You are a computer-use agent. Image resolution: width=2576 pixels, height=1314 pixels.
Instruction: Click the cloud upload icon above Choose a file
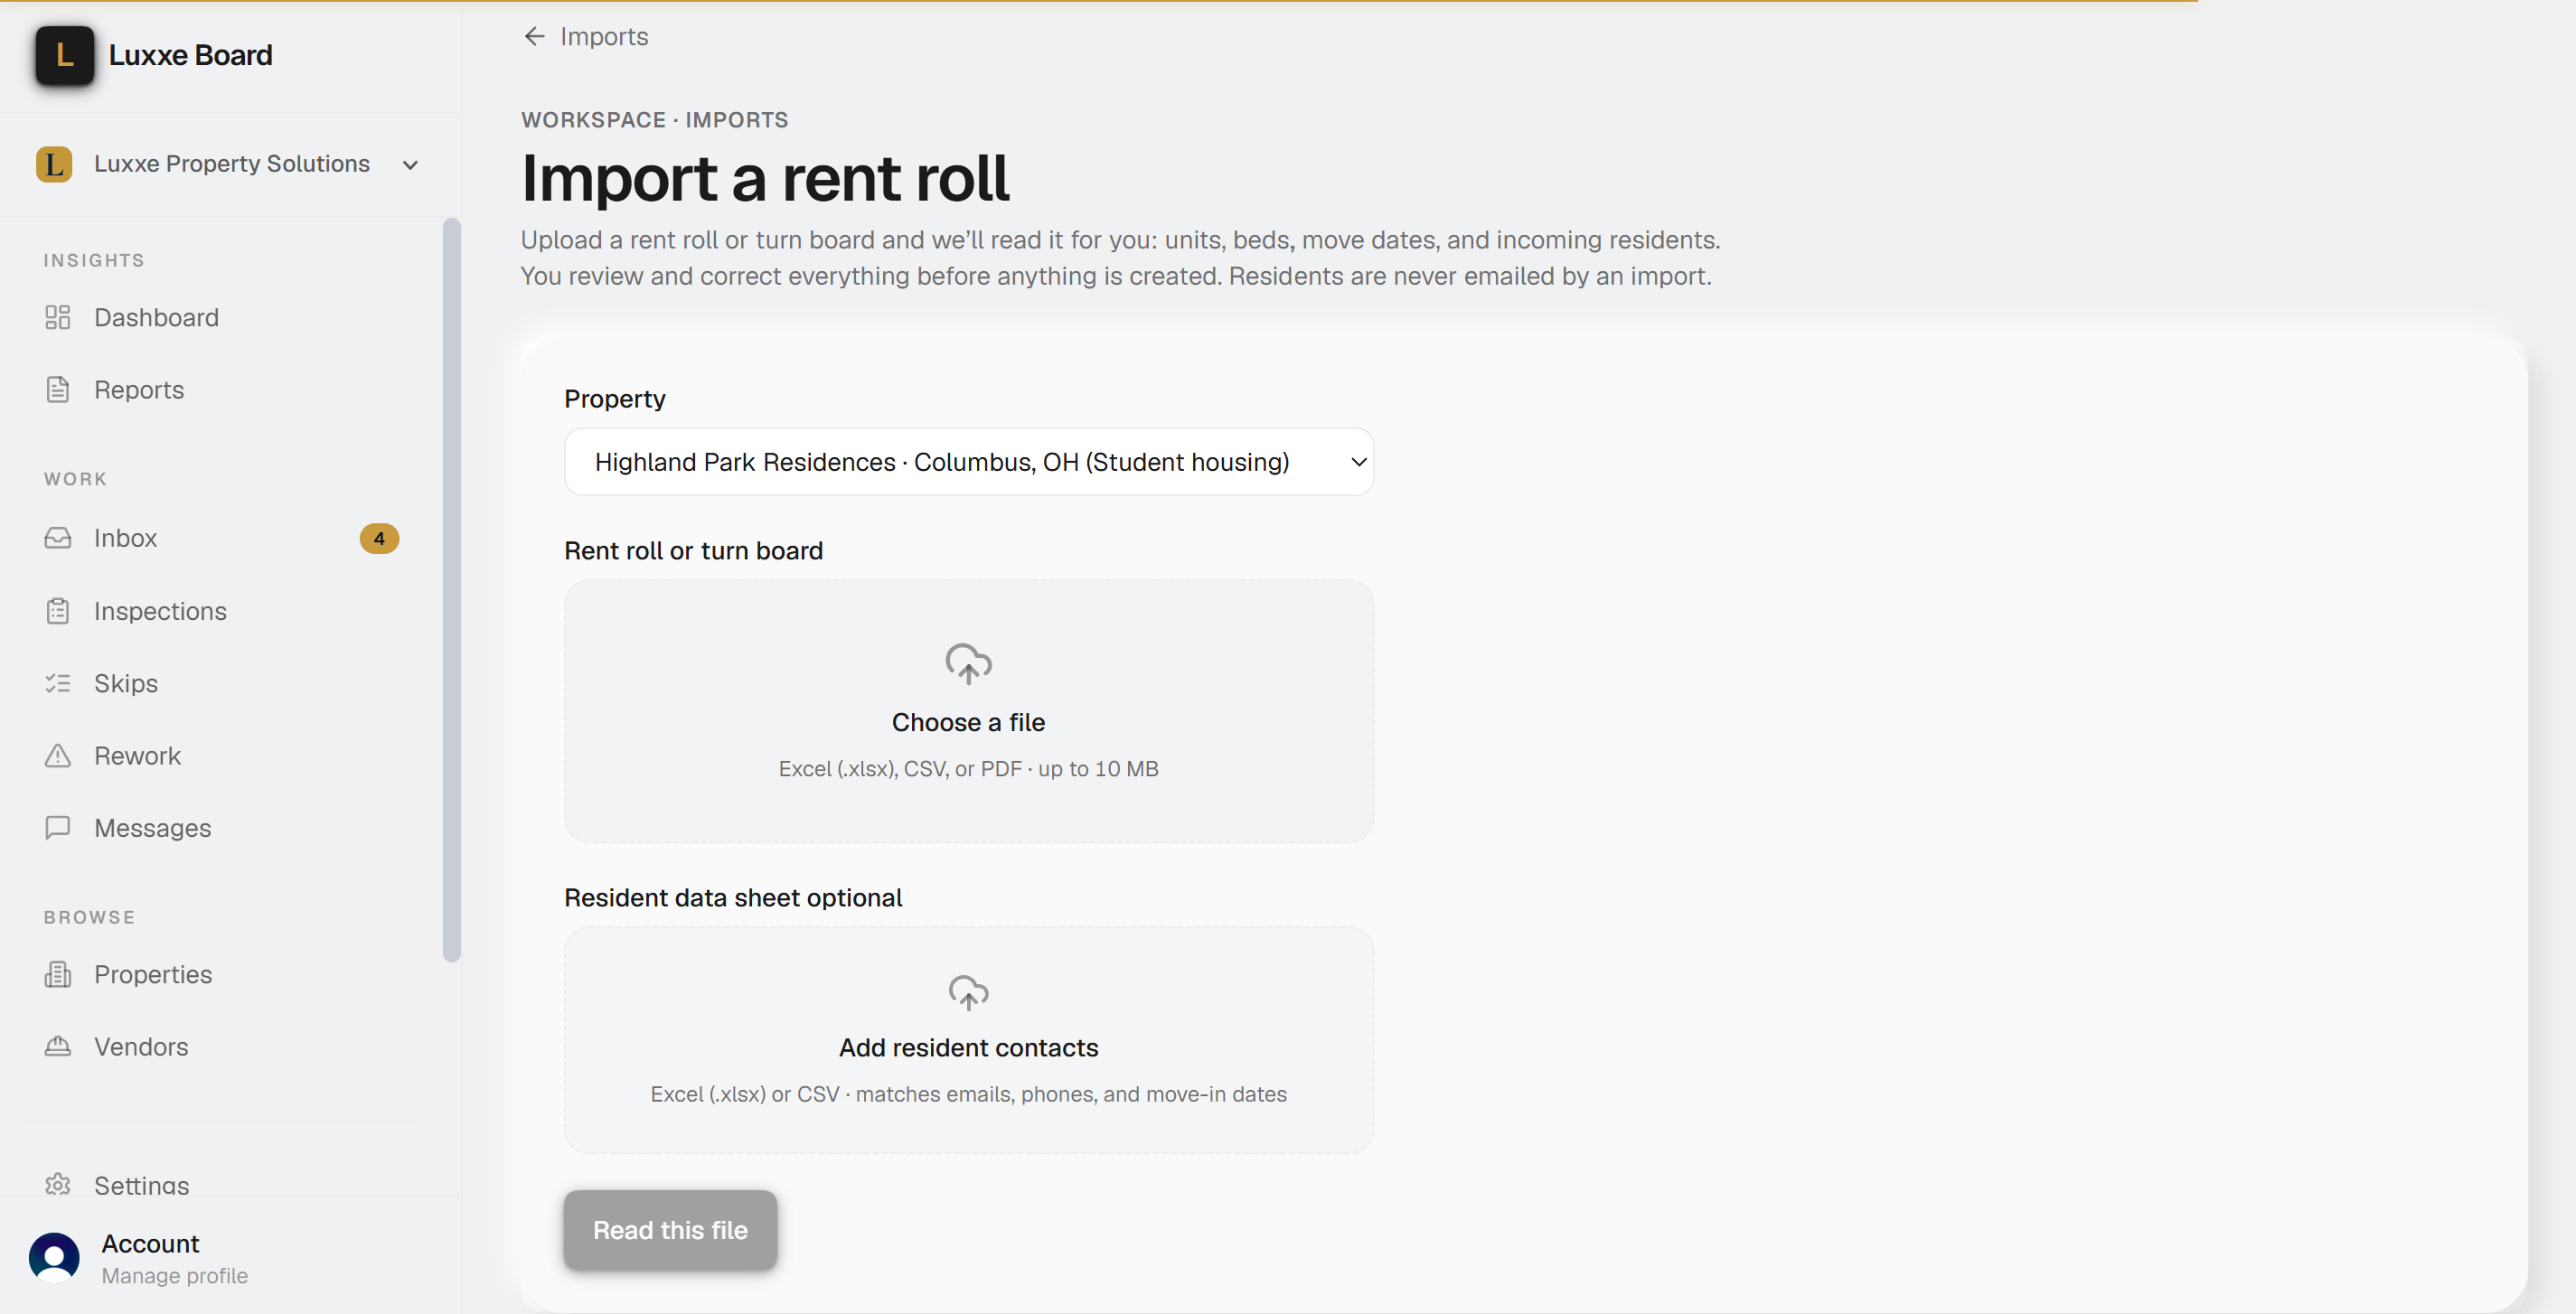(968, 663)
